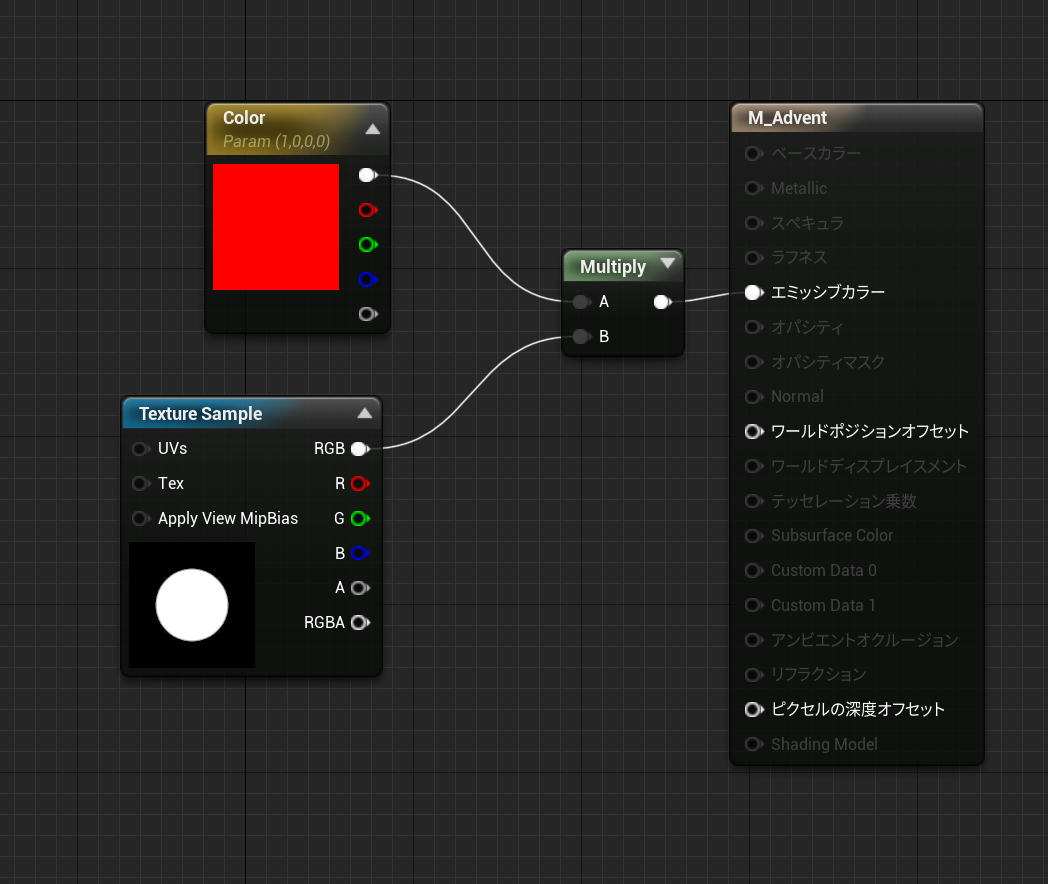Click the リフラクション input pin
This screenshot has height=884, width=1048.
(754, 675)
